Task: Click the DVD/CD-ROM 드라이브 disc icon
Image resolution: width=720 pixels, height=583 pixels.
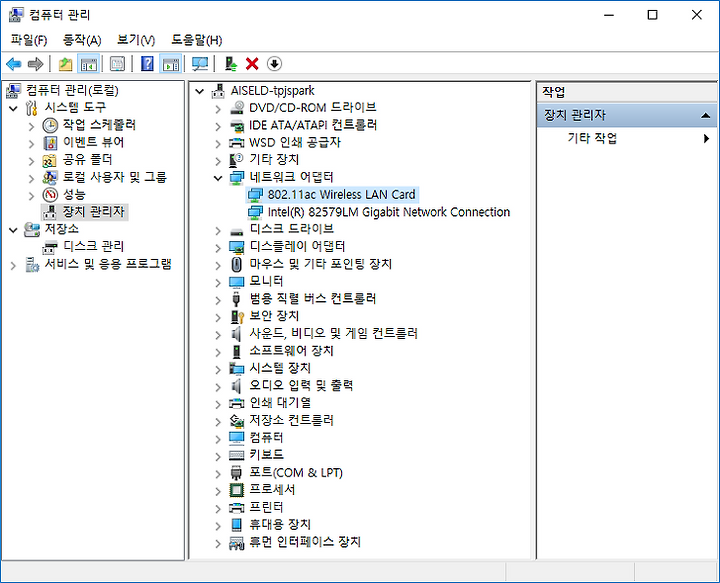Action: coord(236,108)
